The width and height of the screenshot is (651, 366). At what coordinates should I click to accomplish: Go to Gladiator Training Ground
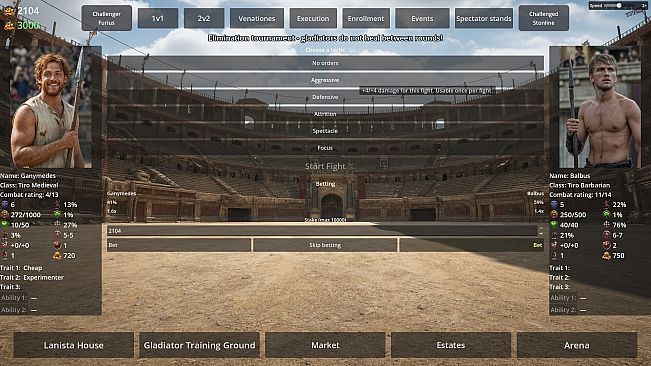click(199, 345)
